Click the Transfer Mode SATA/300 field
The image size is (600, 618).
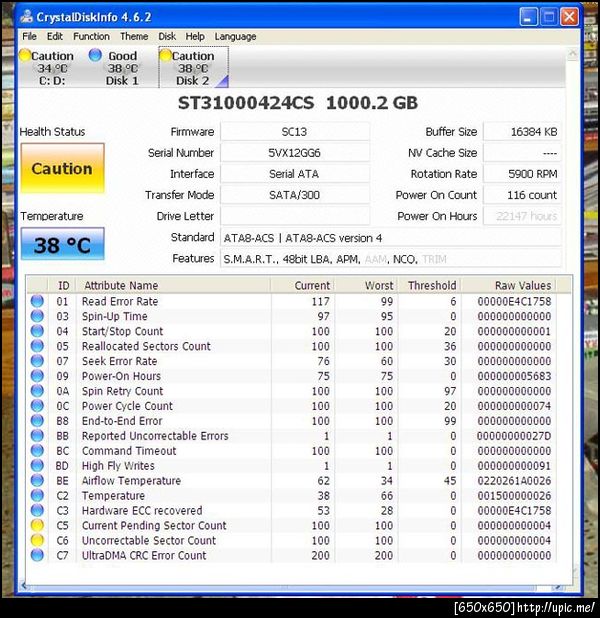coord(295,195)
